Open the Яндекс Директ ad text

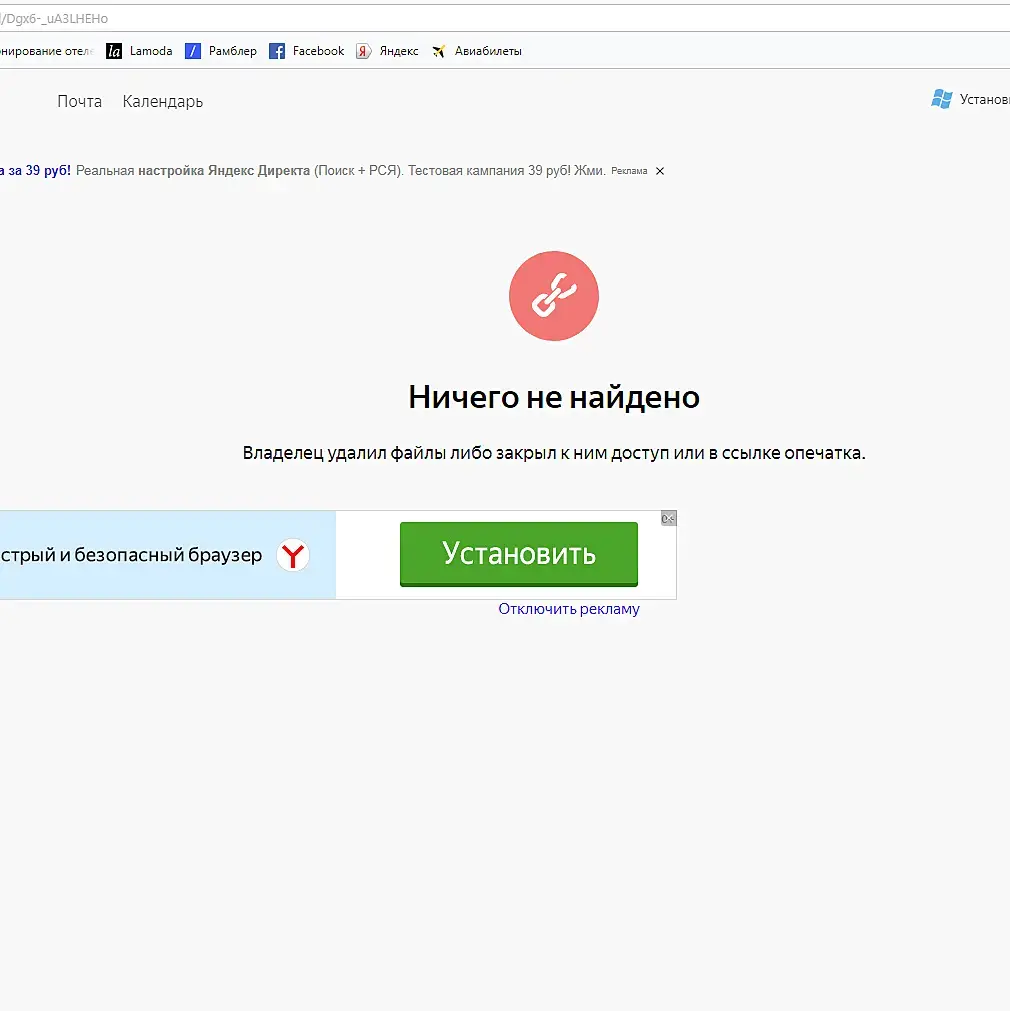click(x=341, y=171)
